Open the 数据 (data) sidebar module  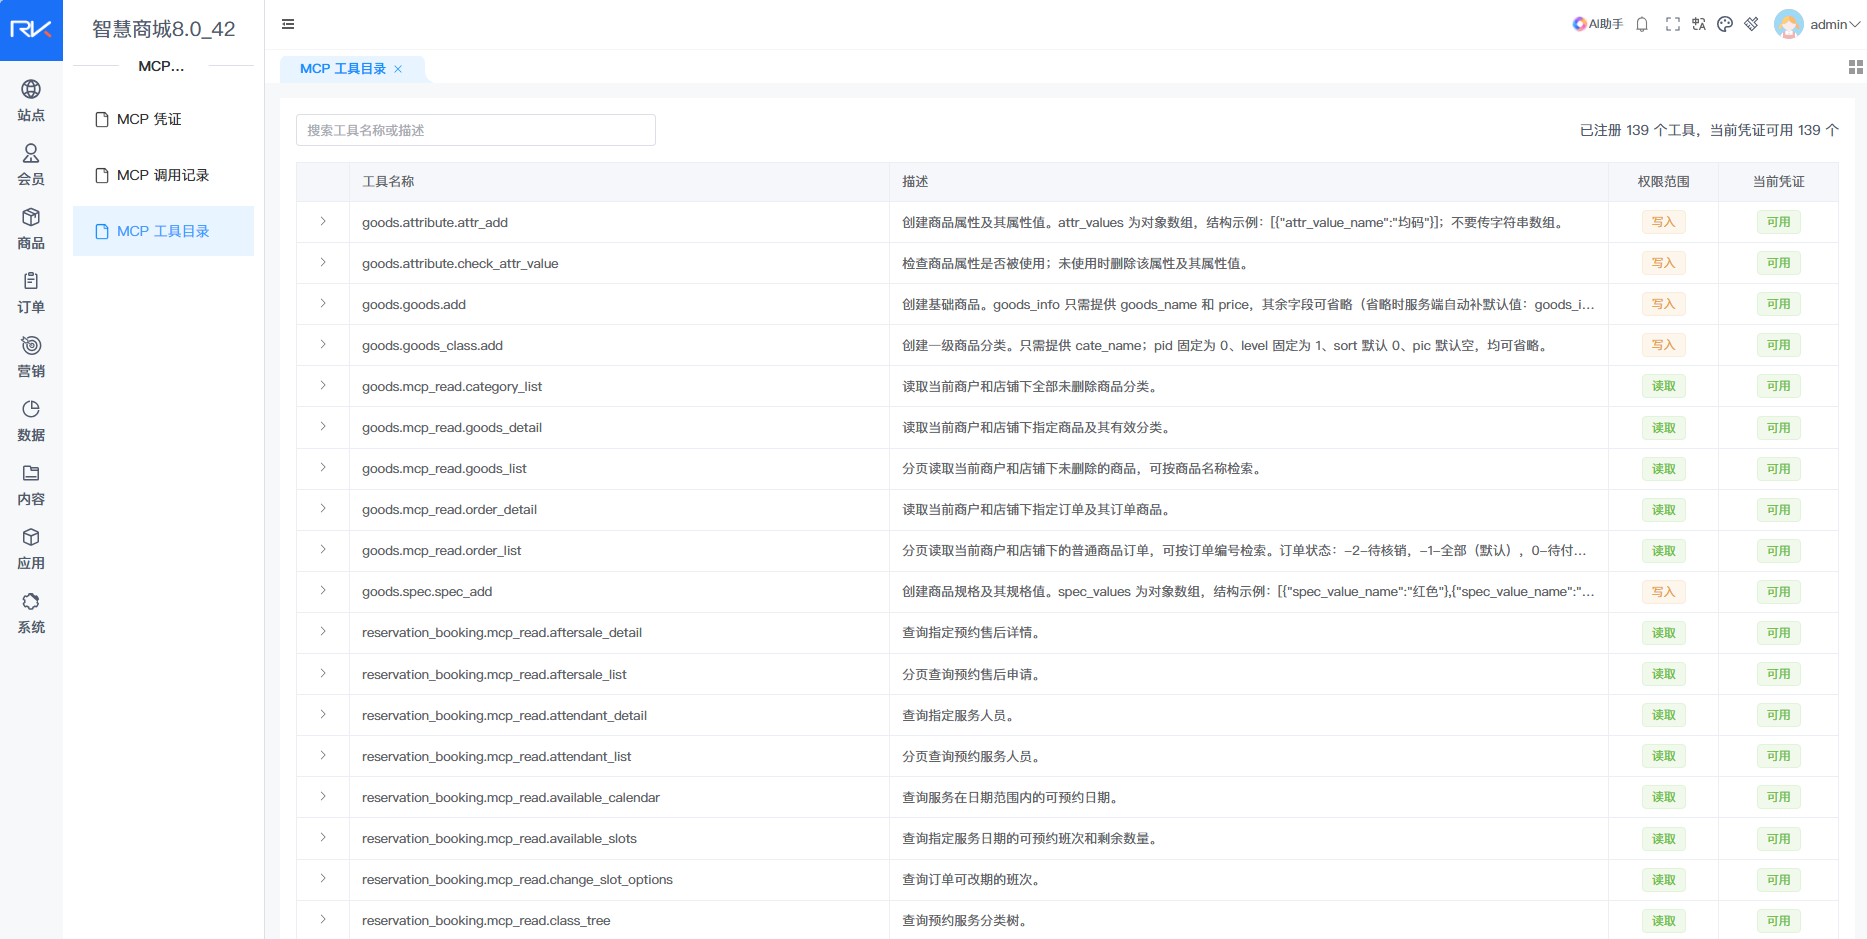point(31,421)
